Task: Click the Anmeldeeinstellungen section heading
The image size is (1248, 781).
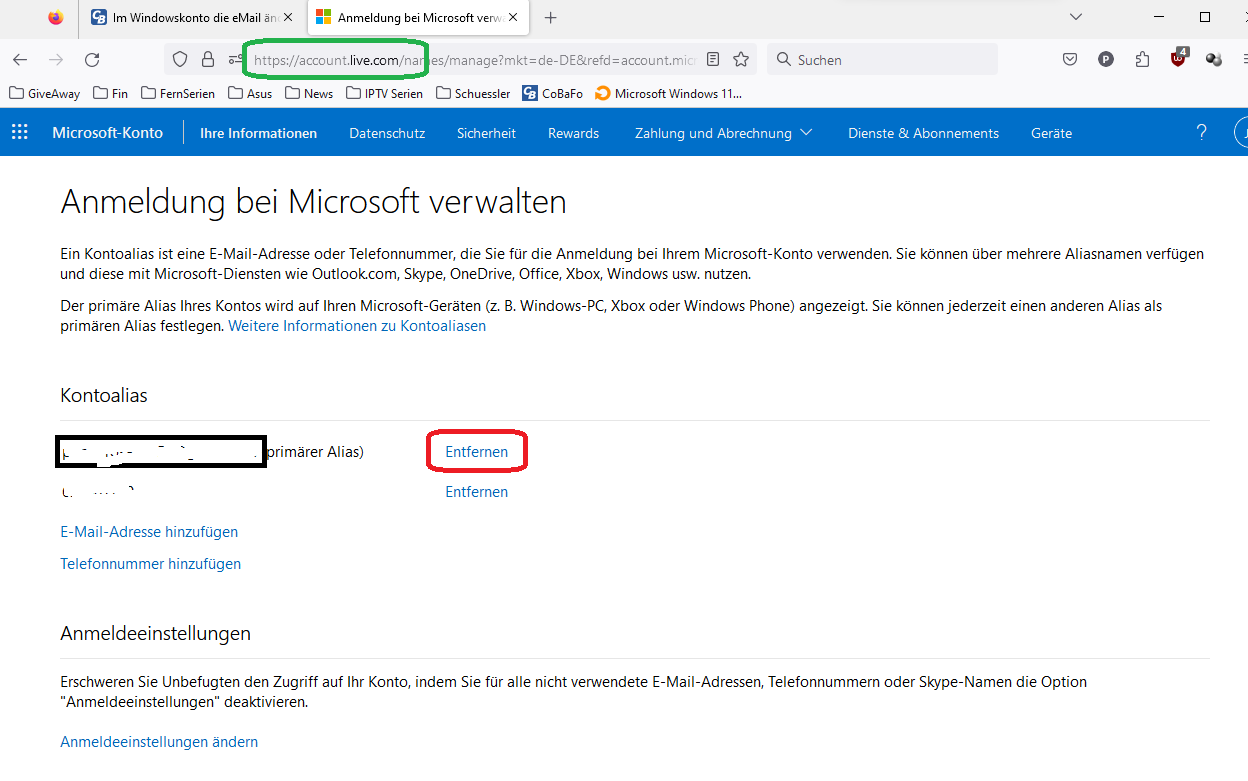Action: [155, 634]
